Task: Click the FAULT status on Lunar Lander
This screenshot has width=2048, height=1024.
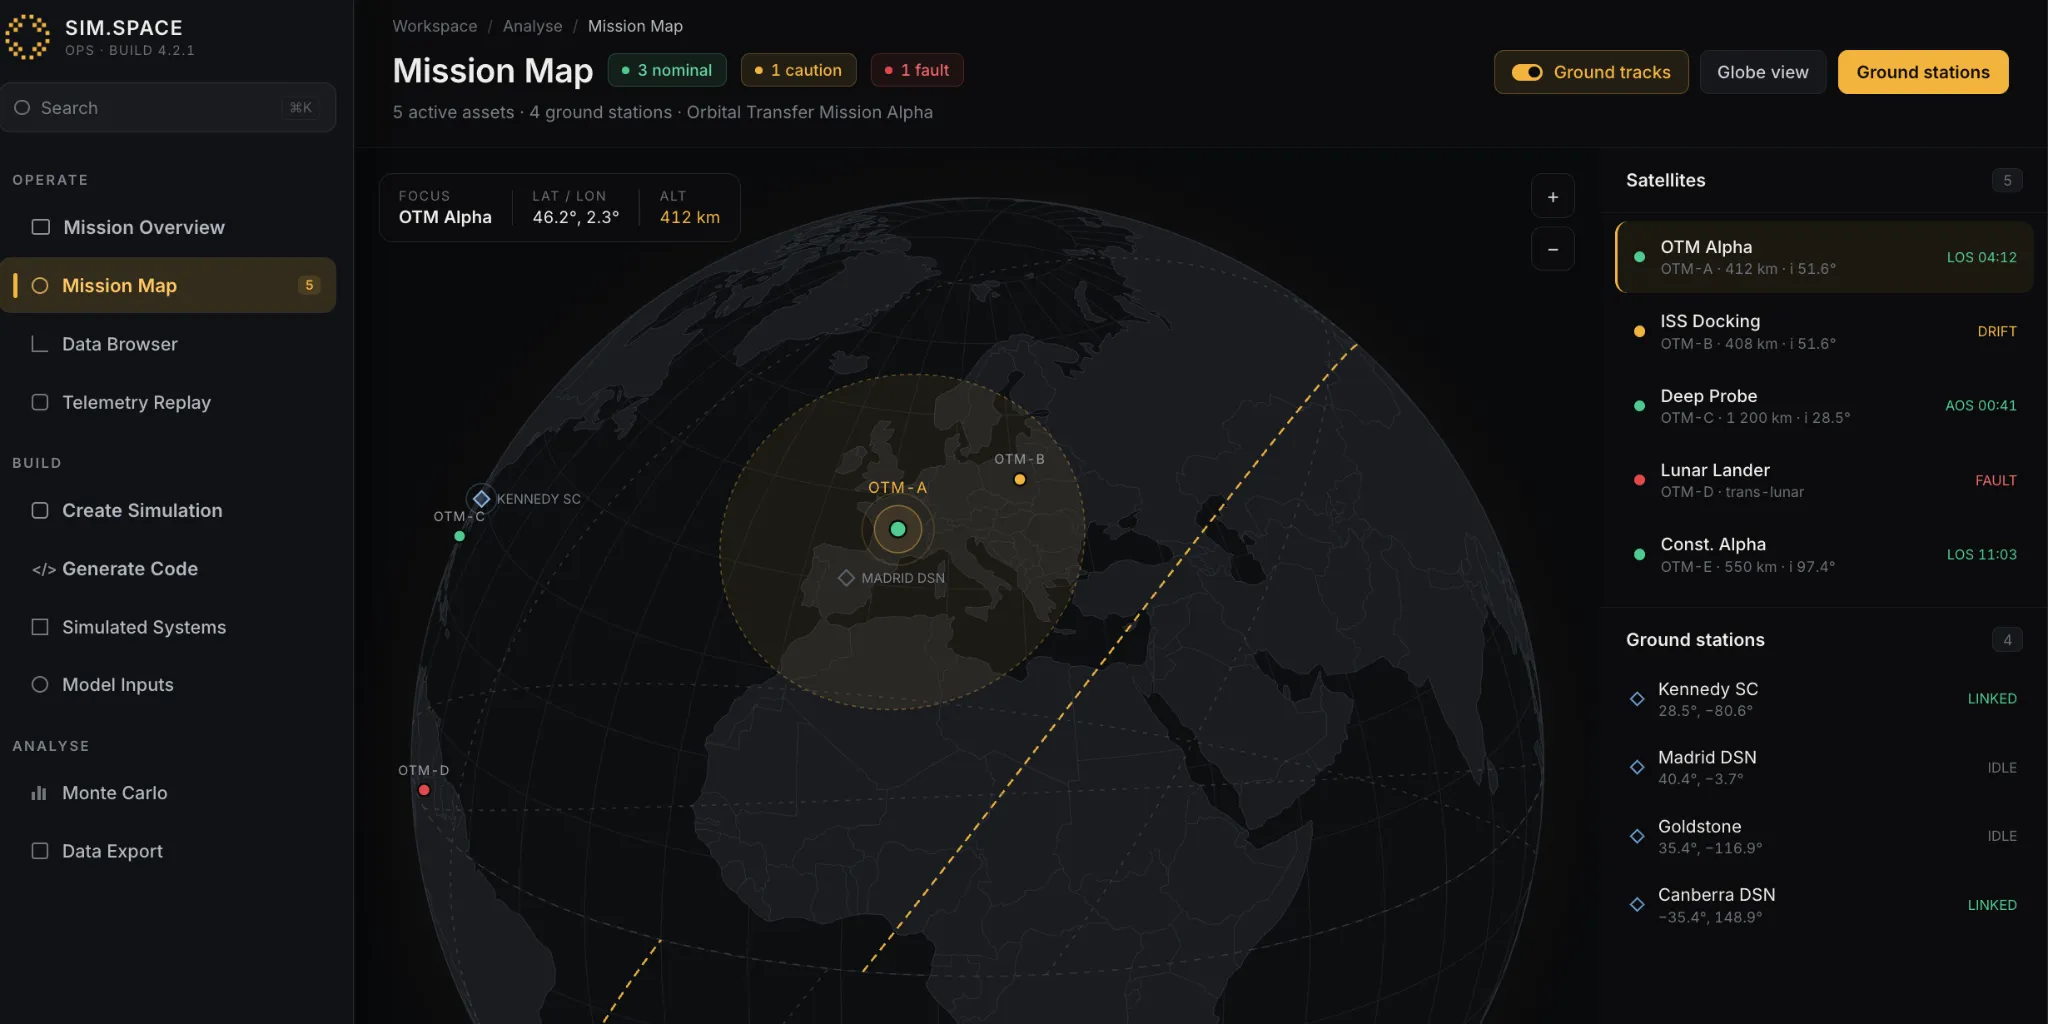Action: tap(1995, 480)
